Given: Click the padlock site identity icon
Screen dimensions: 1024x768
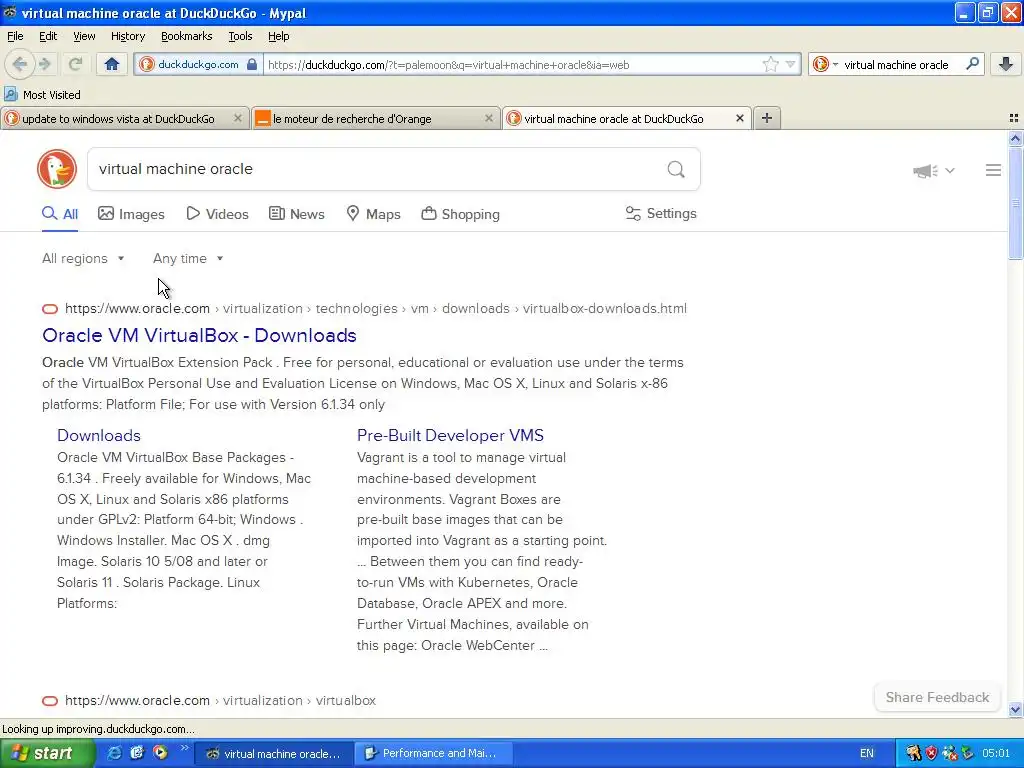Looking at the screenshot, I should tap(251, 65).
